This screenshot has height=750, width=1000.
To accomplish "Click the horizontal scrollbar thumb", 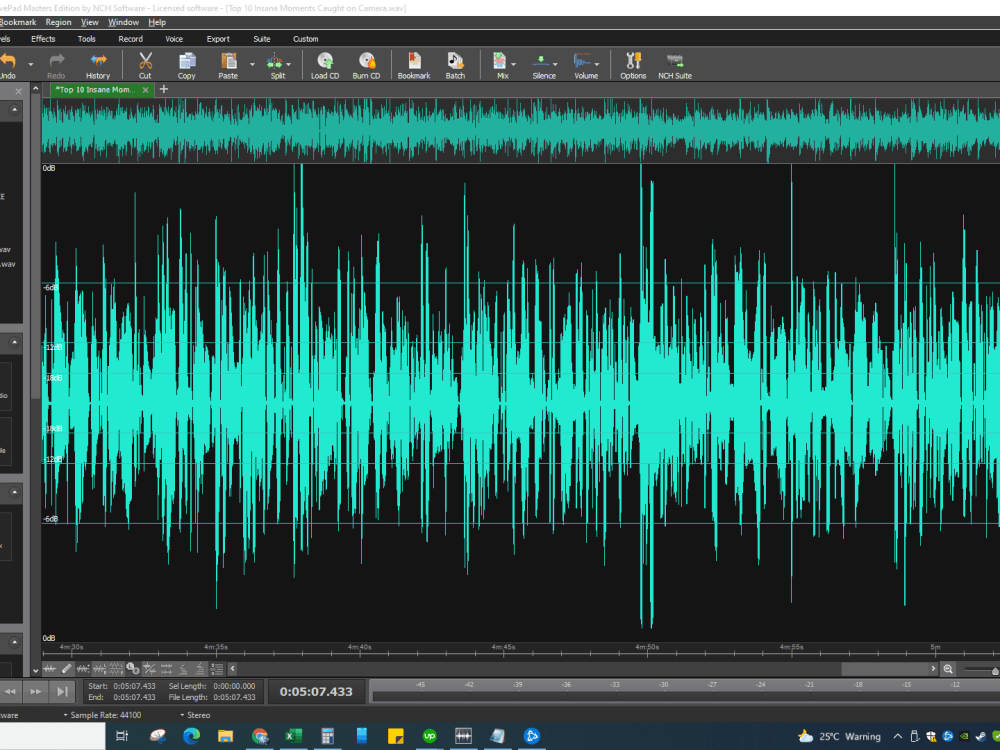I will (885, 668).
